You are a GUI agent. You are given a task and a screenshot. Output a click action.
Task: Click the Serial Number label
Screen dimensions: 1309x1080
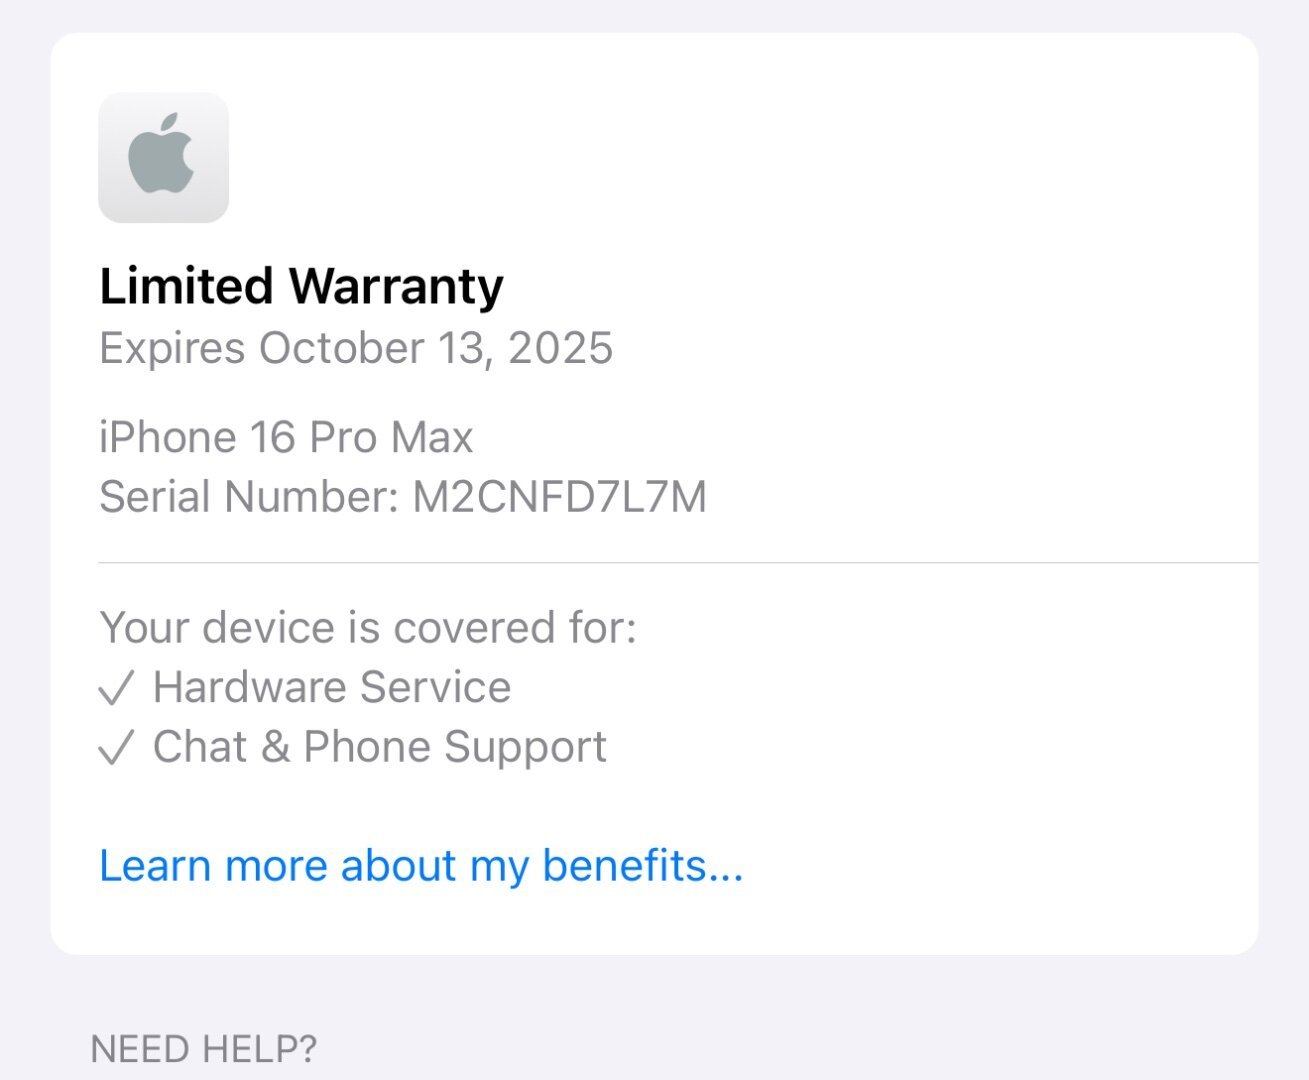[x=249, y=496]
